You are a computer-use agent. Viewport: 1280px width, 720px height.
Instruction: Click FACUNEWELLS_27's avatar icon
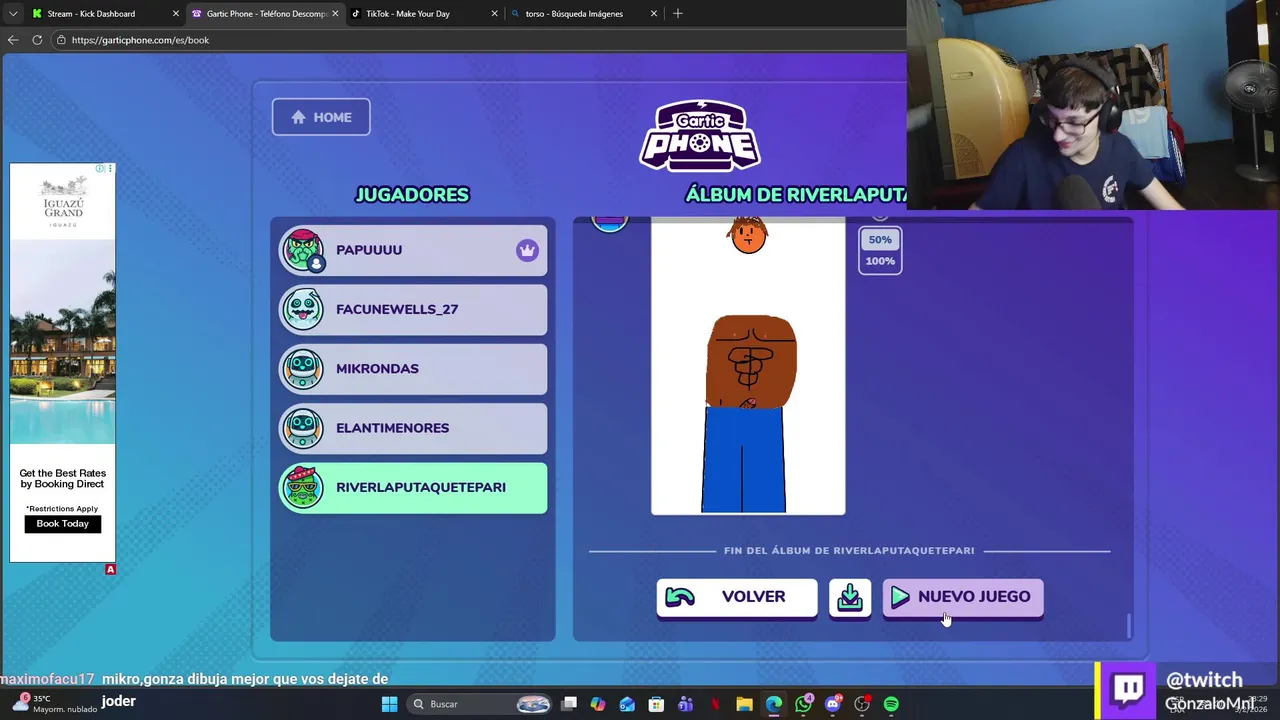[303, 309]
